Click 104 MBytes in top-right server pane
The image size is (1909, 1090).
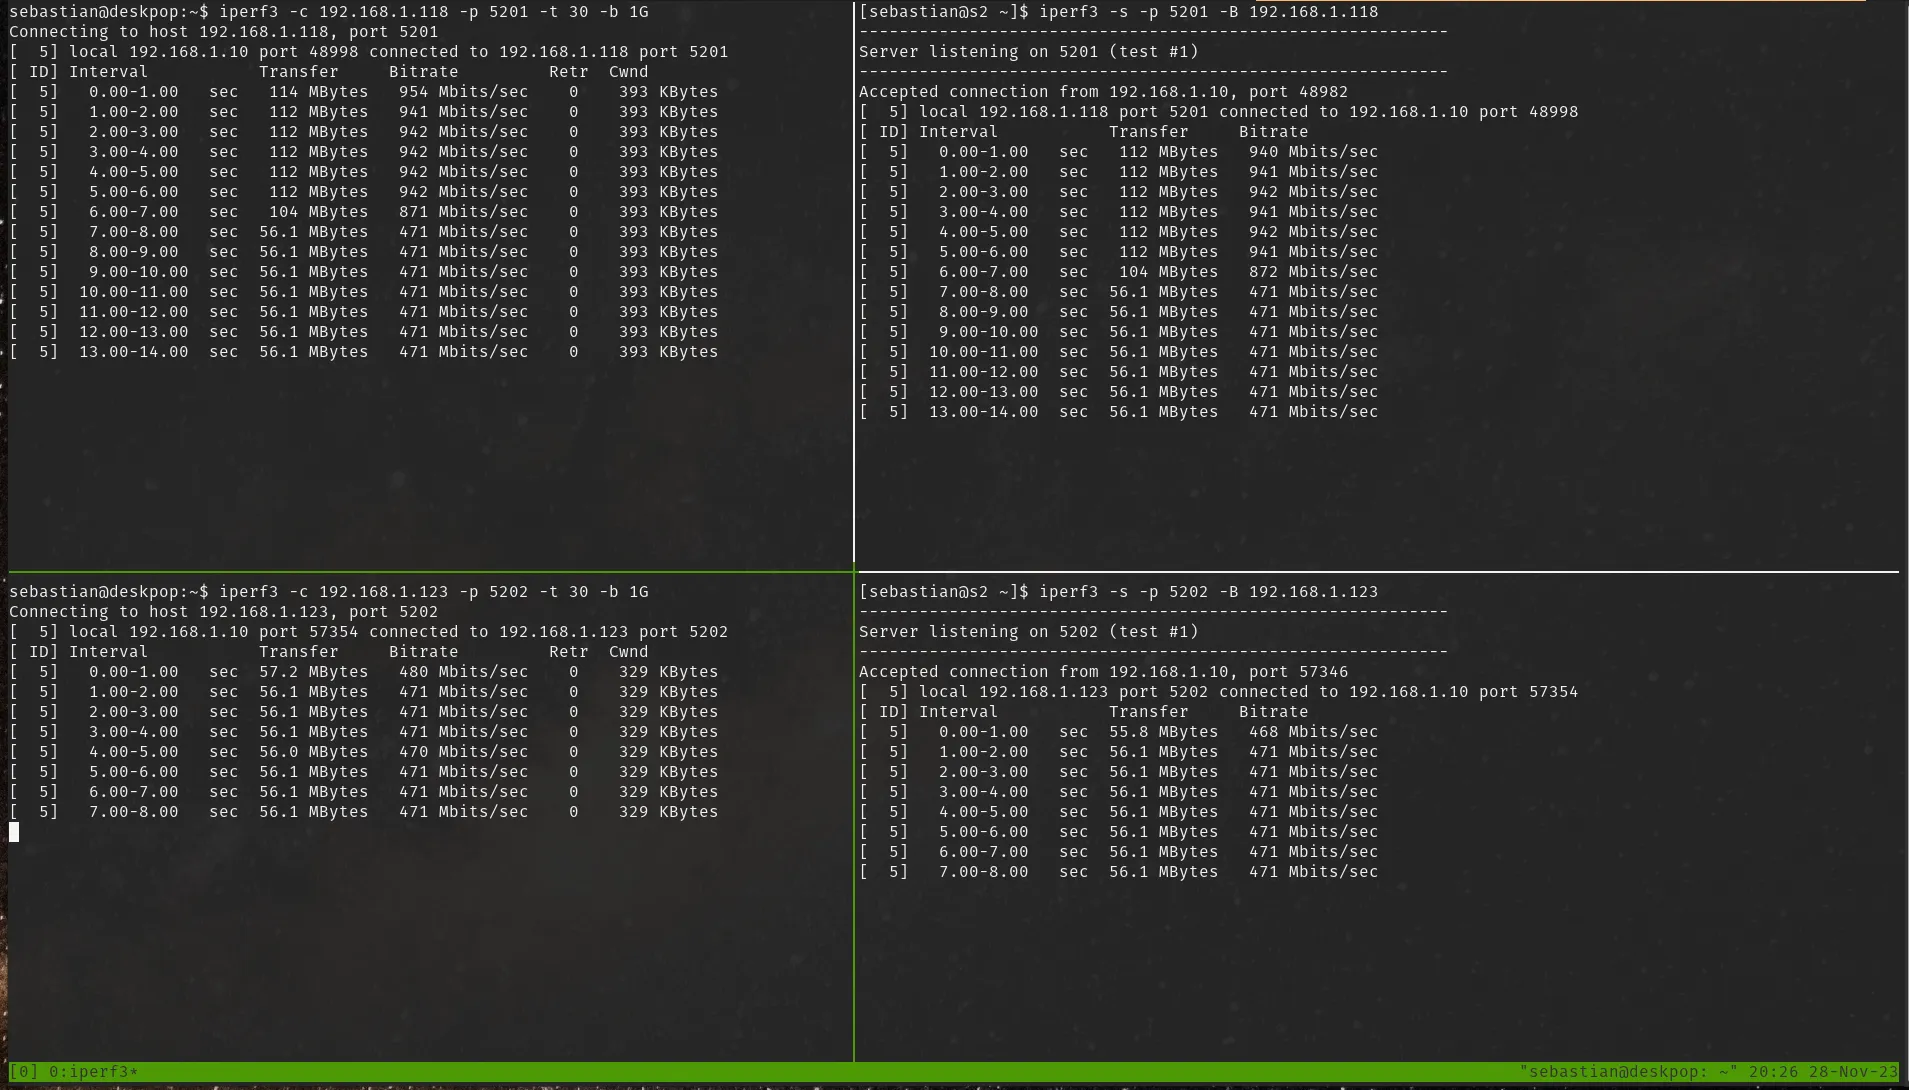(1169, 272)
